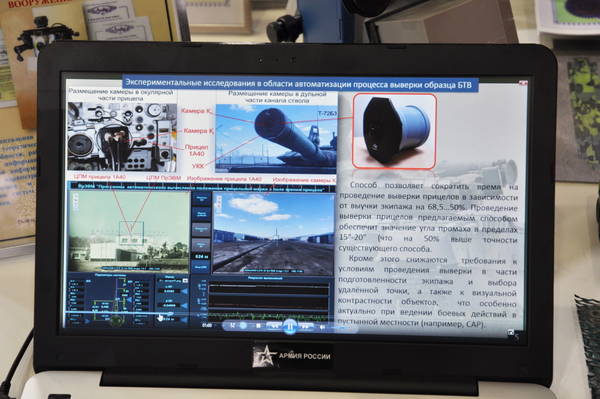
Task: Click the top button in the center blue column
Action: (201, 199)
